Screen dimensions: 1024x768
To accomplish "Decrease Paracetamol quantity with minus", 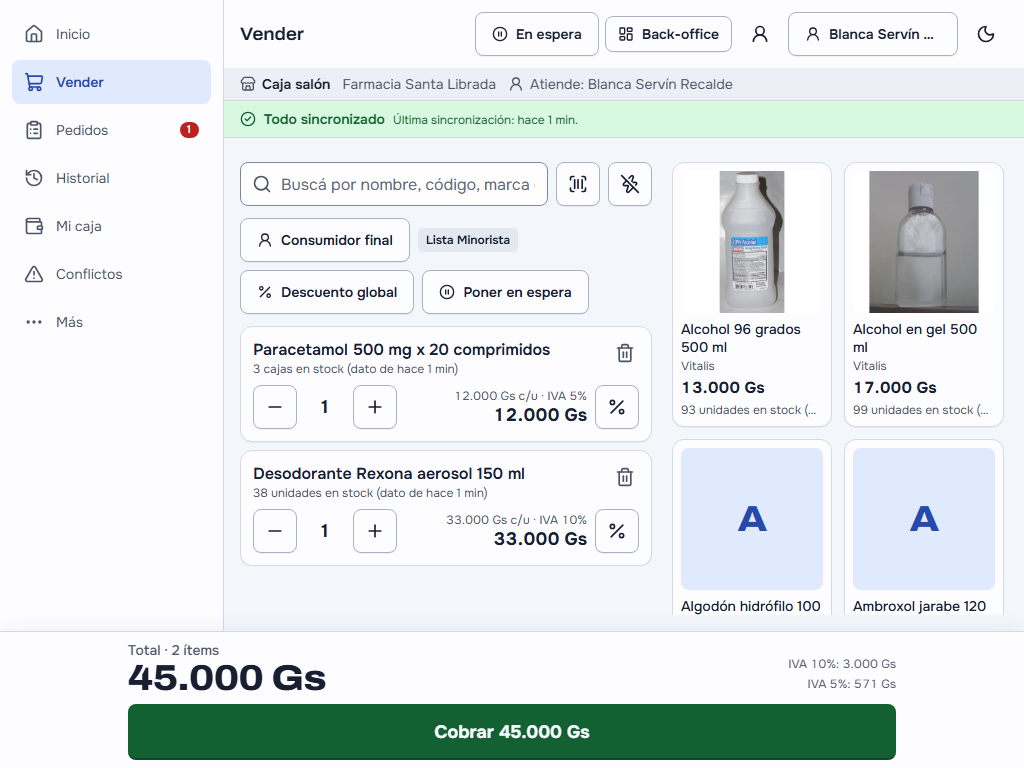I will tap(275, 407).
